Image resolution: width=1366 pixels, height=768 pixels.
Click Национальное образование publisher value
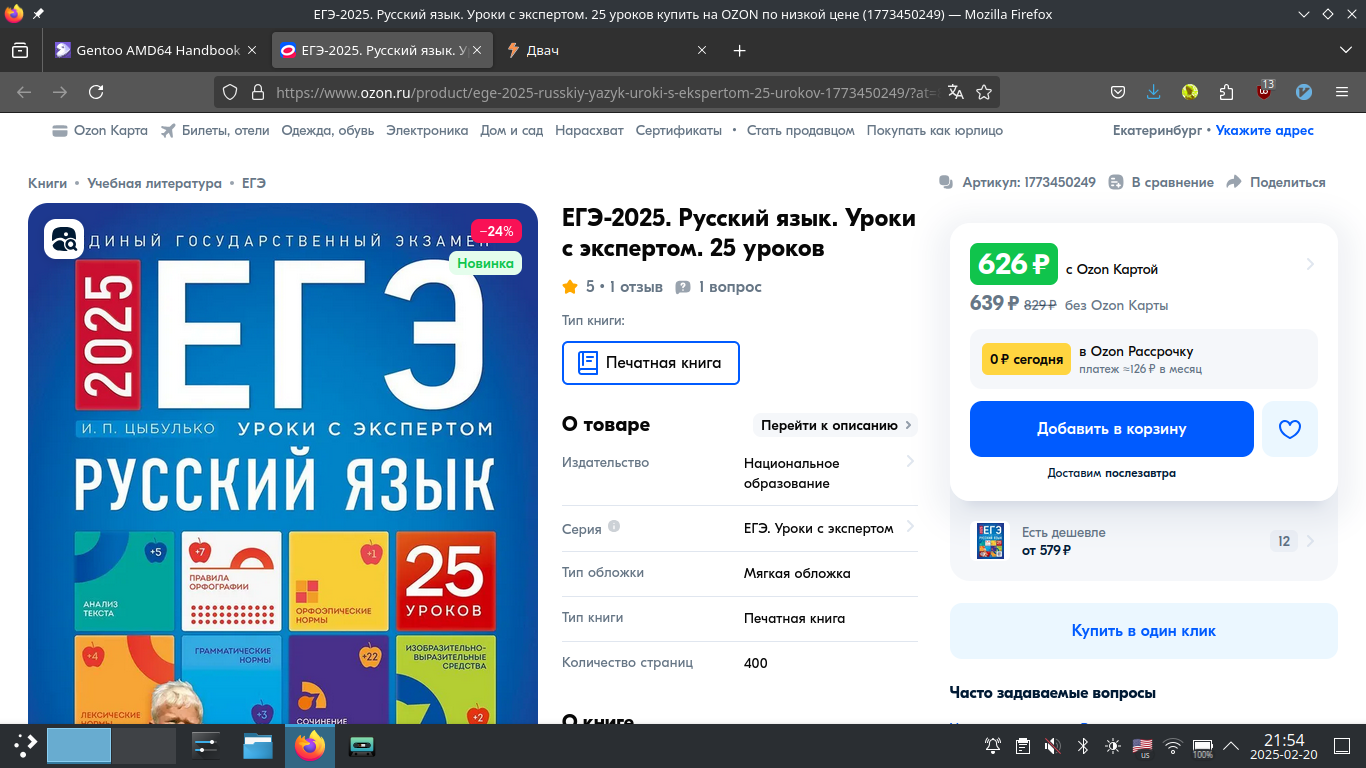(792, 473)
